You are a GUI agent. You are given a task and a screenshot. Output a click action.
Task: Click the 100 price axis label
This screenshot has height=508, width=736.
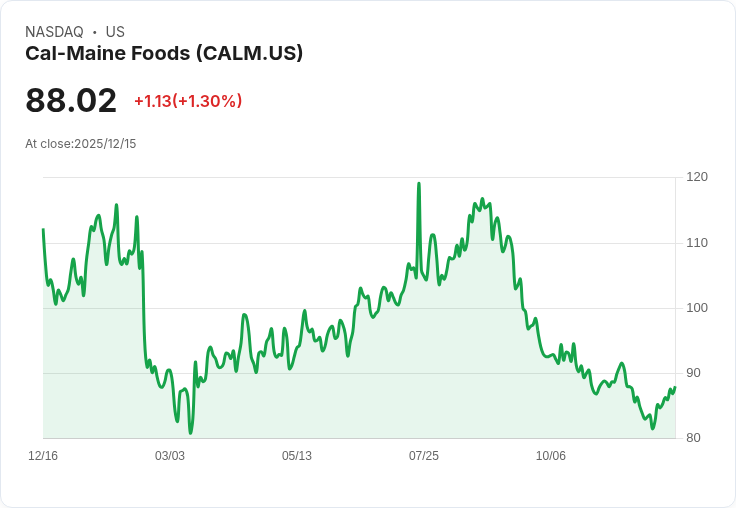(x=697, y=308)
